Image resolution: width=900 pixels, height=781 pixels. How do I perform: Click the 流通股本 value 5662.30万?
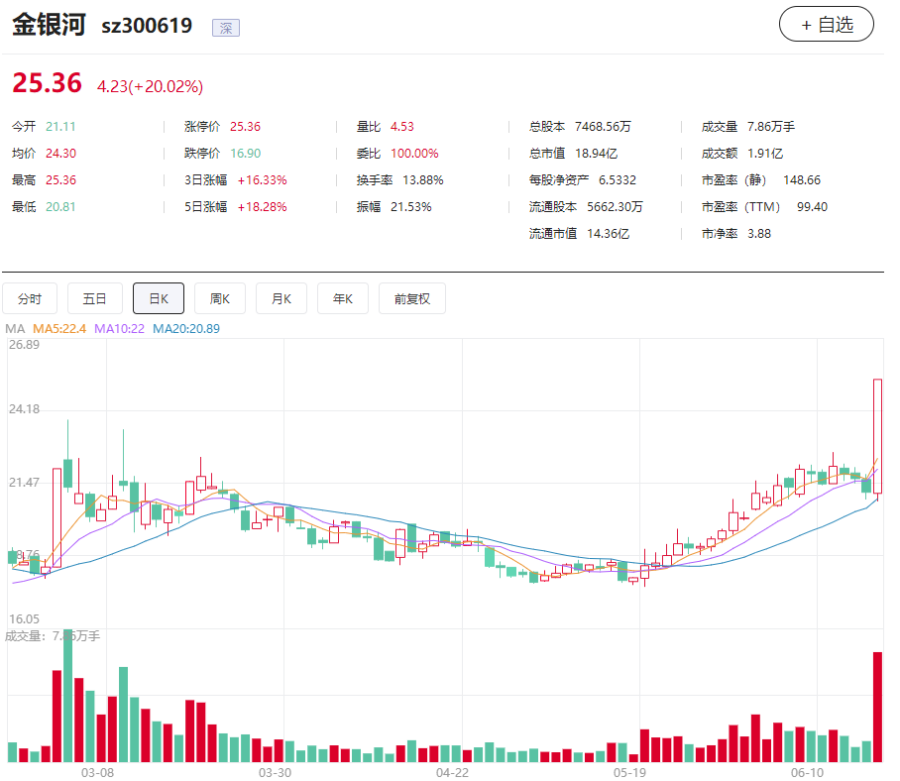pyautogui.click(x=615, y=207)
